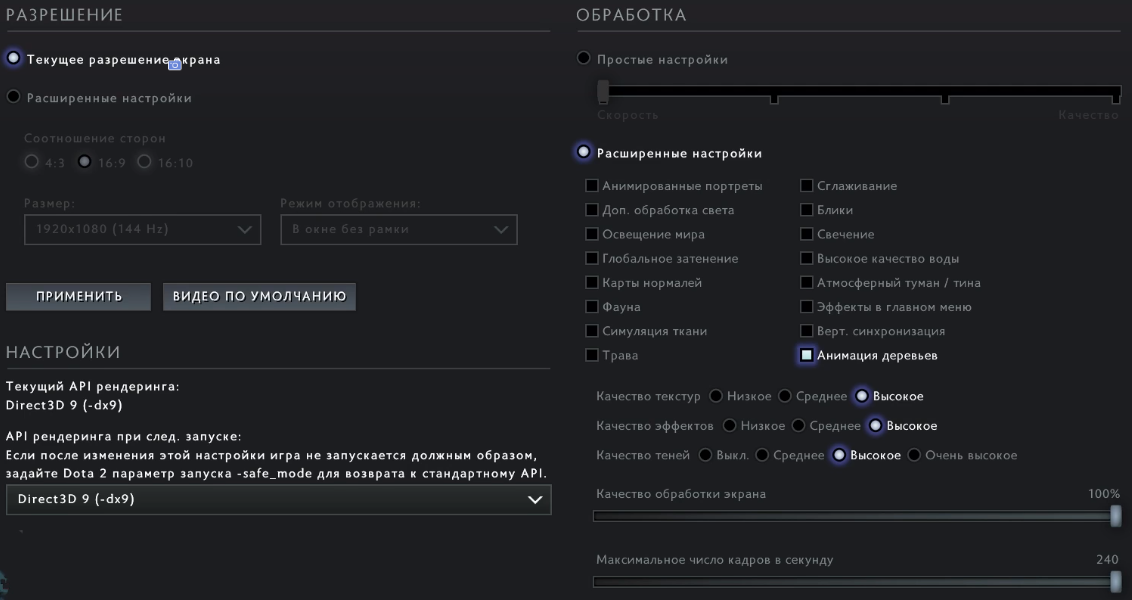Viewport: 1132px width, 600px height.
Task: Open the 'В окне без рамки' display mode dropdown
Action: [x=399, y=230]
